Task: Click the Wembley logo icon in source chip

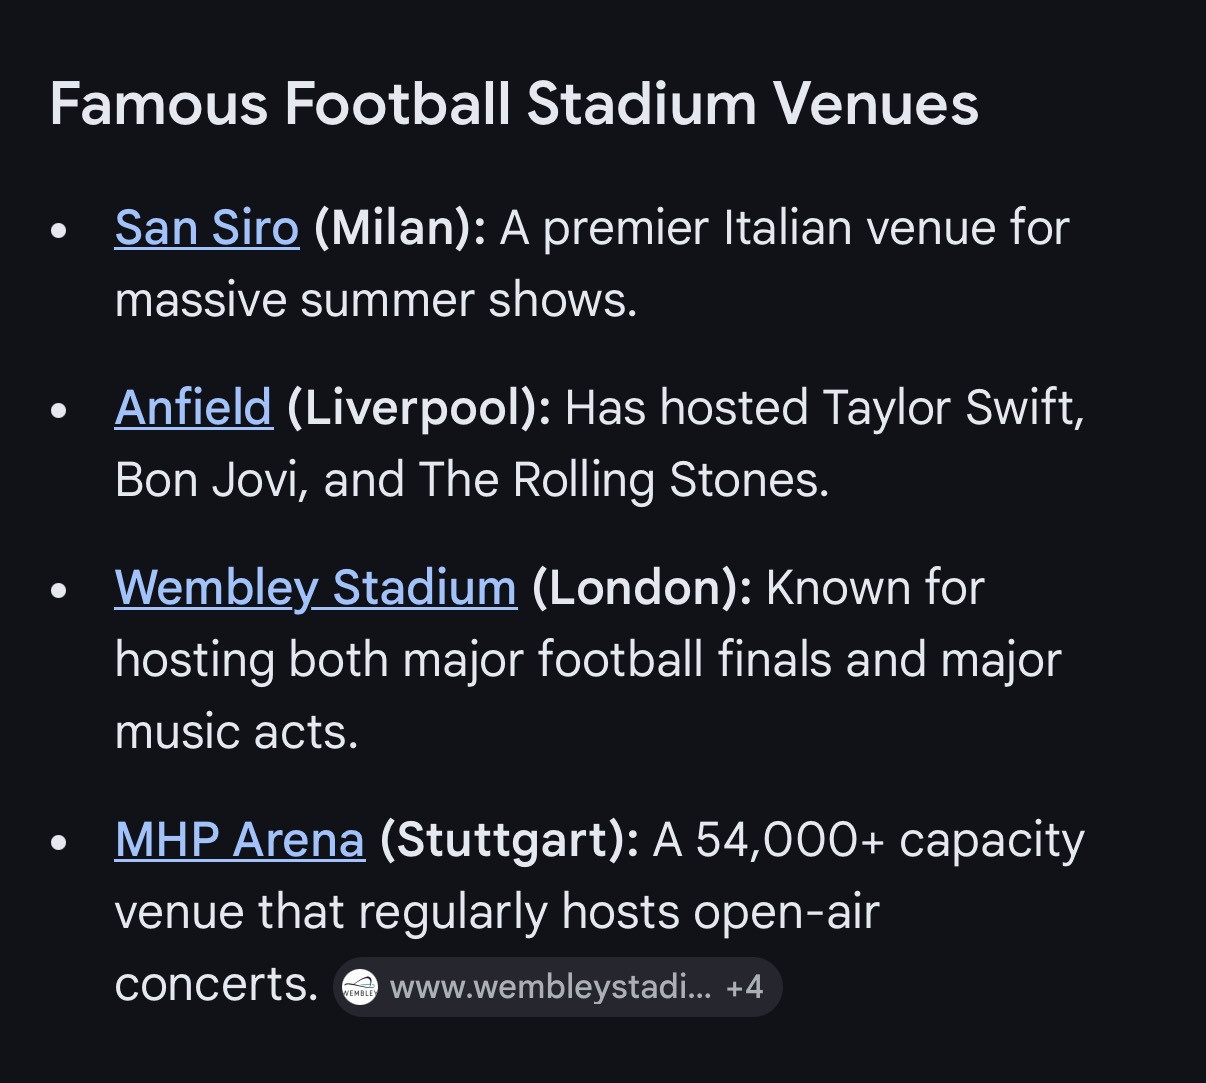Action: click(x=360, y=988)
